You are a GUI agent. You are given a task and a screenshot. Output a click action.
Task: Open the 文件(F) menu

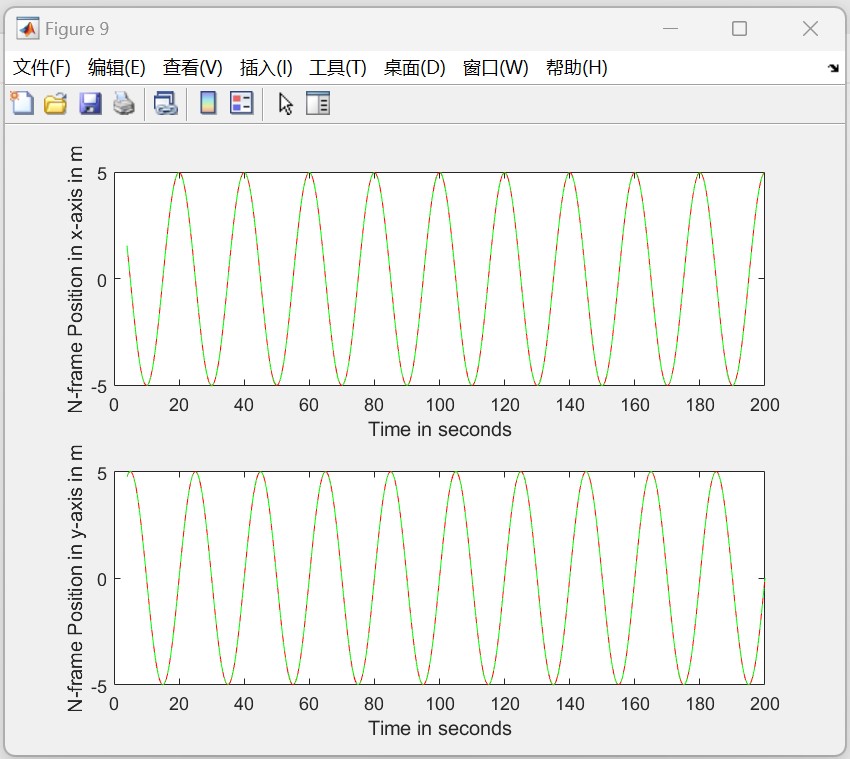pos(42,68)
